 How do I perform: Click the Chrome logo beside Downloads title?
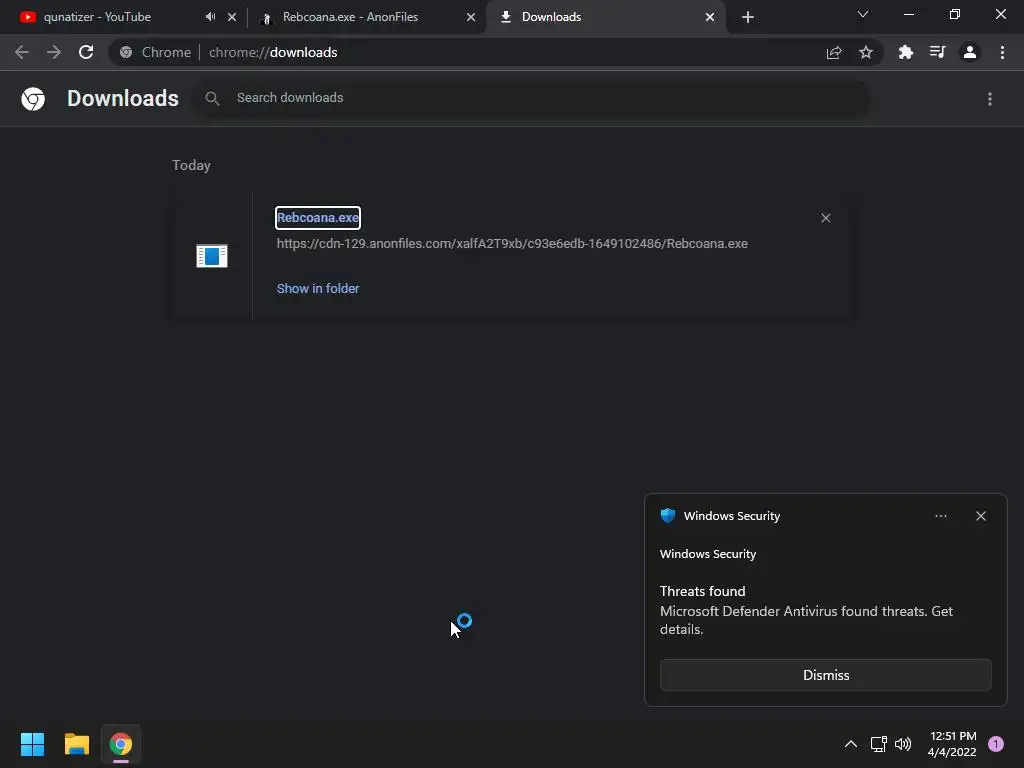33,99
